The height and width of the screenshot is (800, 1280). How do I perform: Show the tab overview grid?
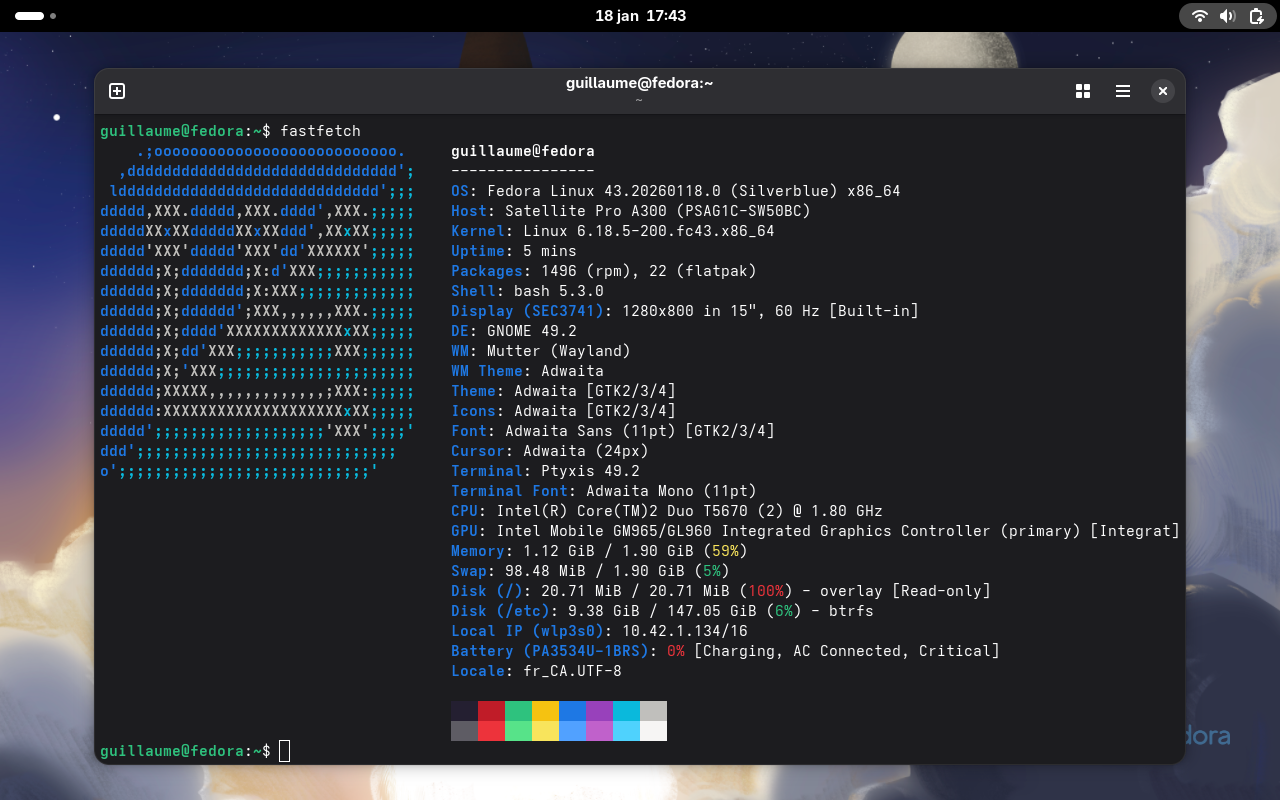1082,91
